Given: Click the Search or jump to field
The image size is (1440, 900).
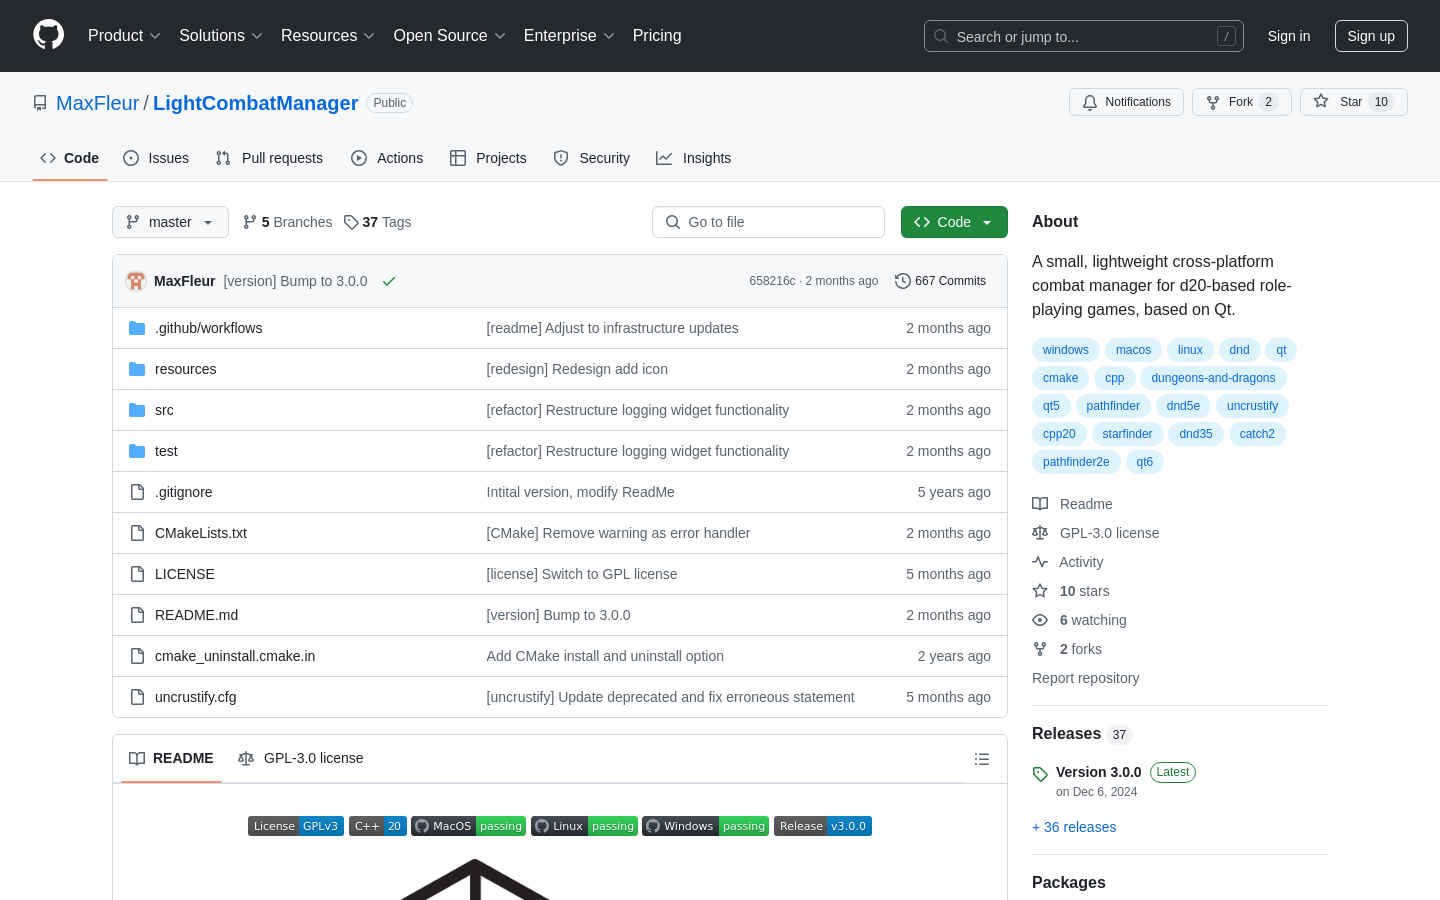Looking at the screenshot, I should pos(1084,36).
